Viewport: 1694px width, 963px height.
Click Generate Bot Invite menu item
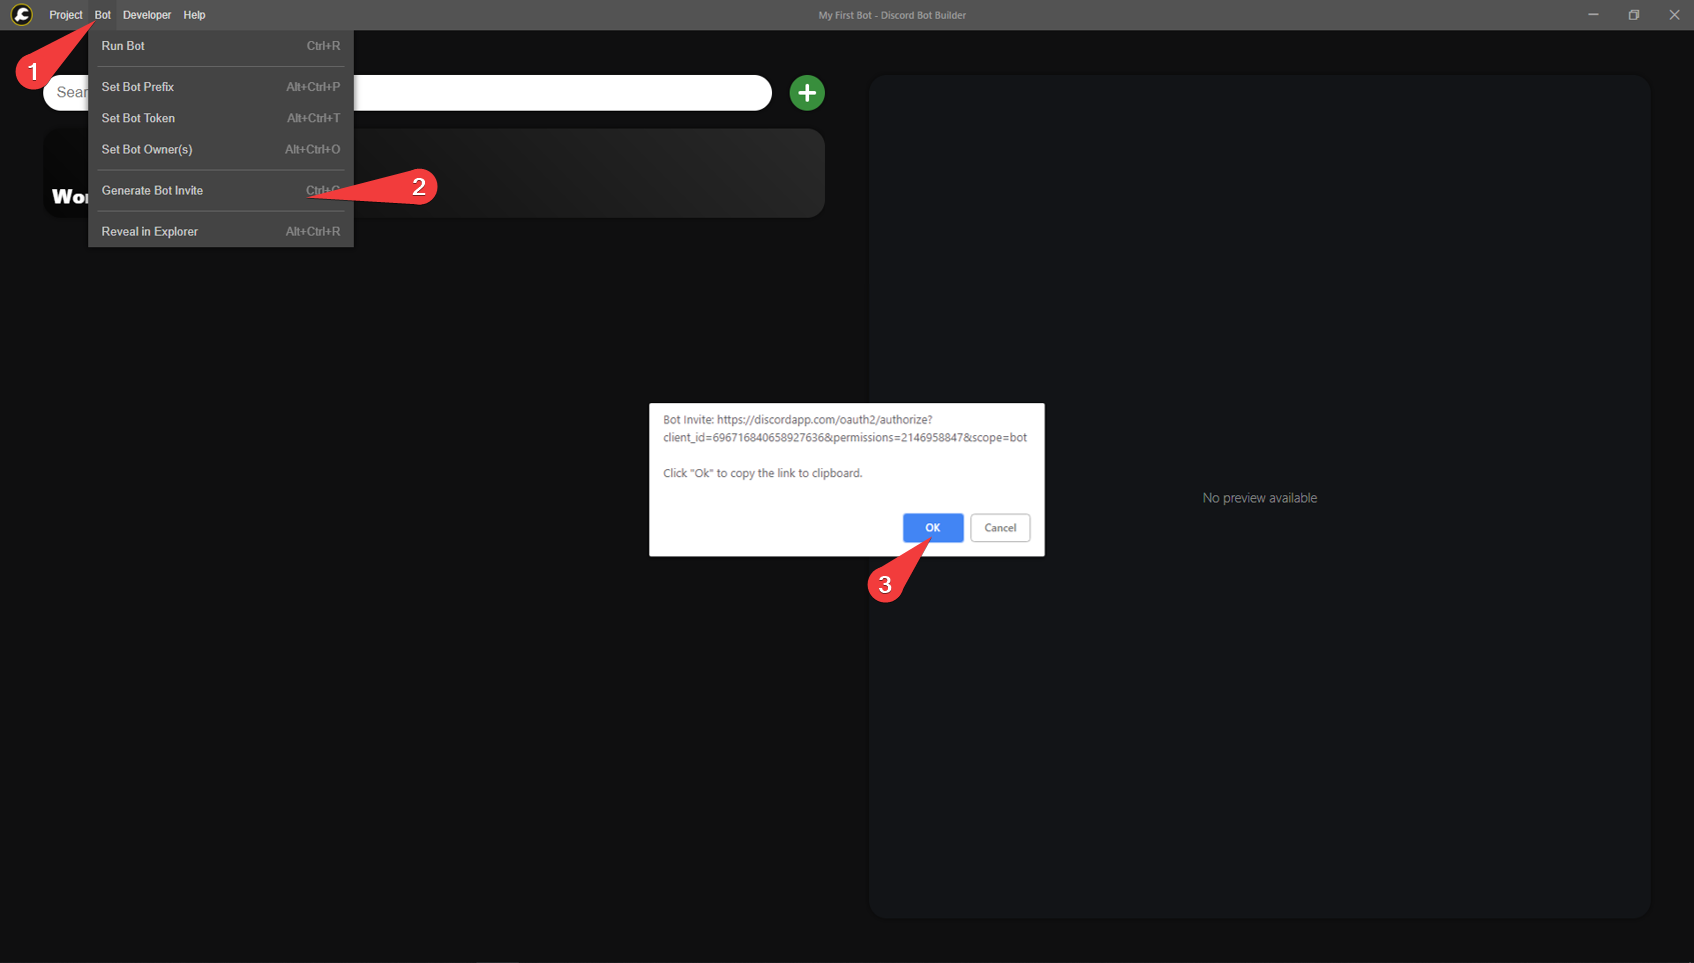pos(221,190)
